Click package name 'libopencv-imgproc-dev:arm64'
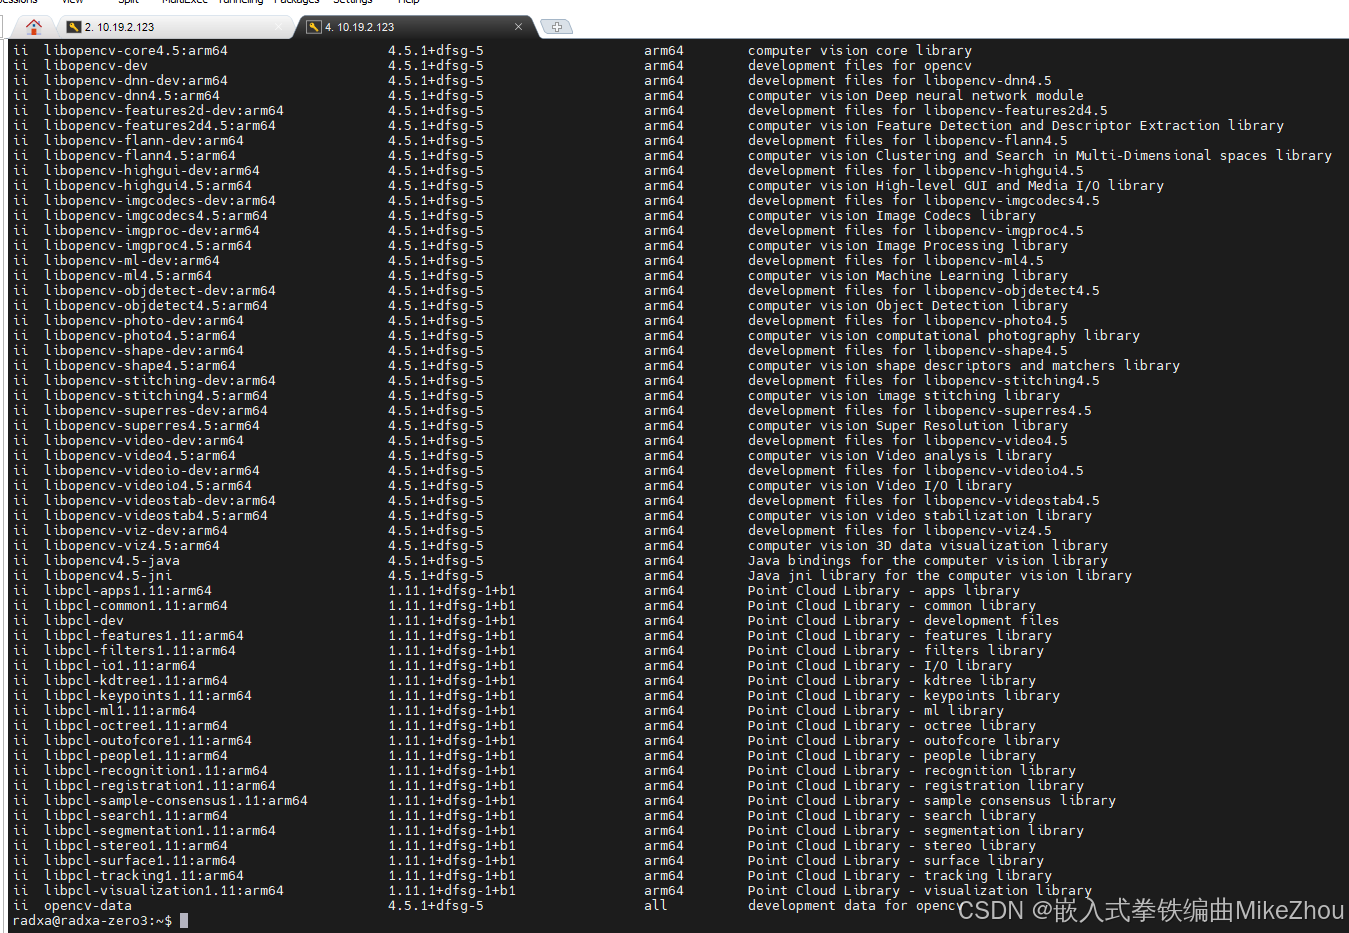The image size is (1349, 933). pos(152,230)
